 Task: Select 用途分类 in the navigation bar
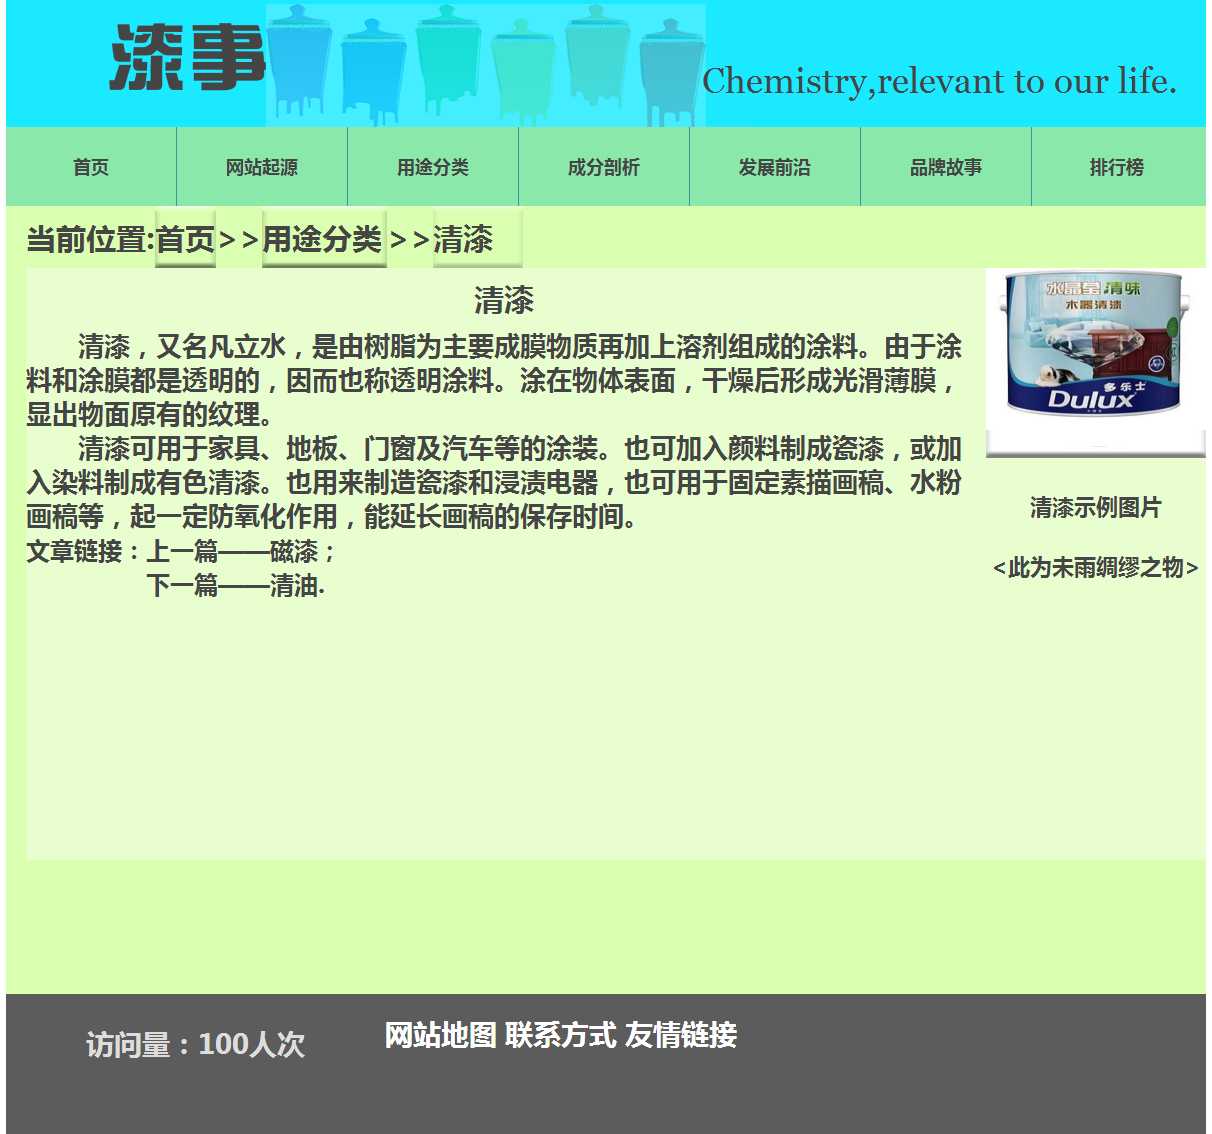click(x=433, y=167)
